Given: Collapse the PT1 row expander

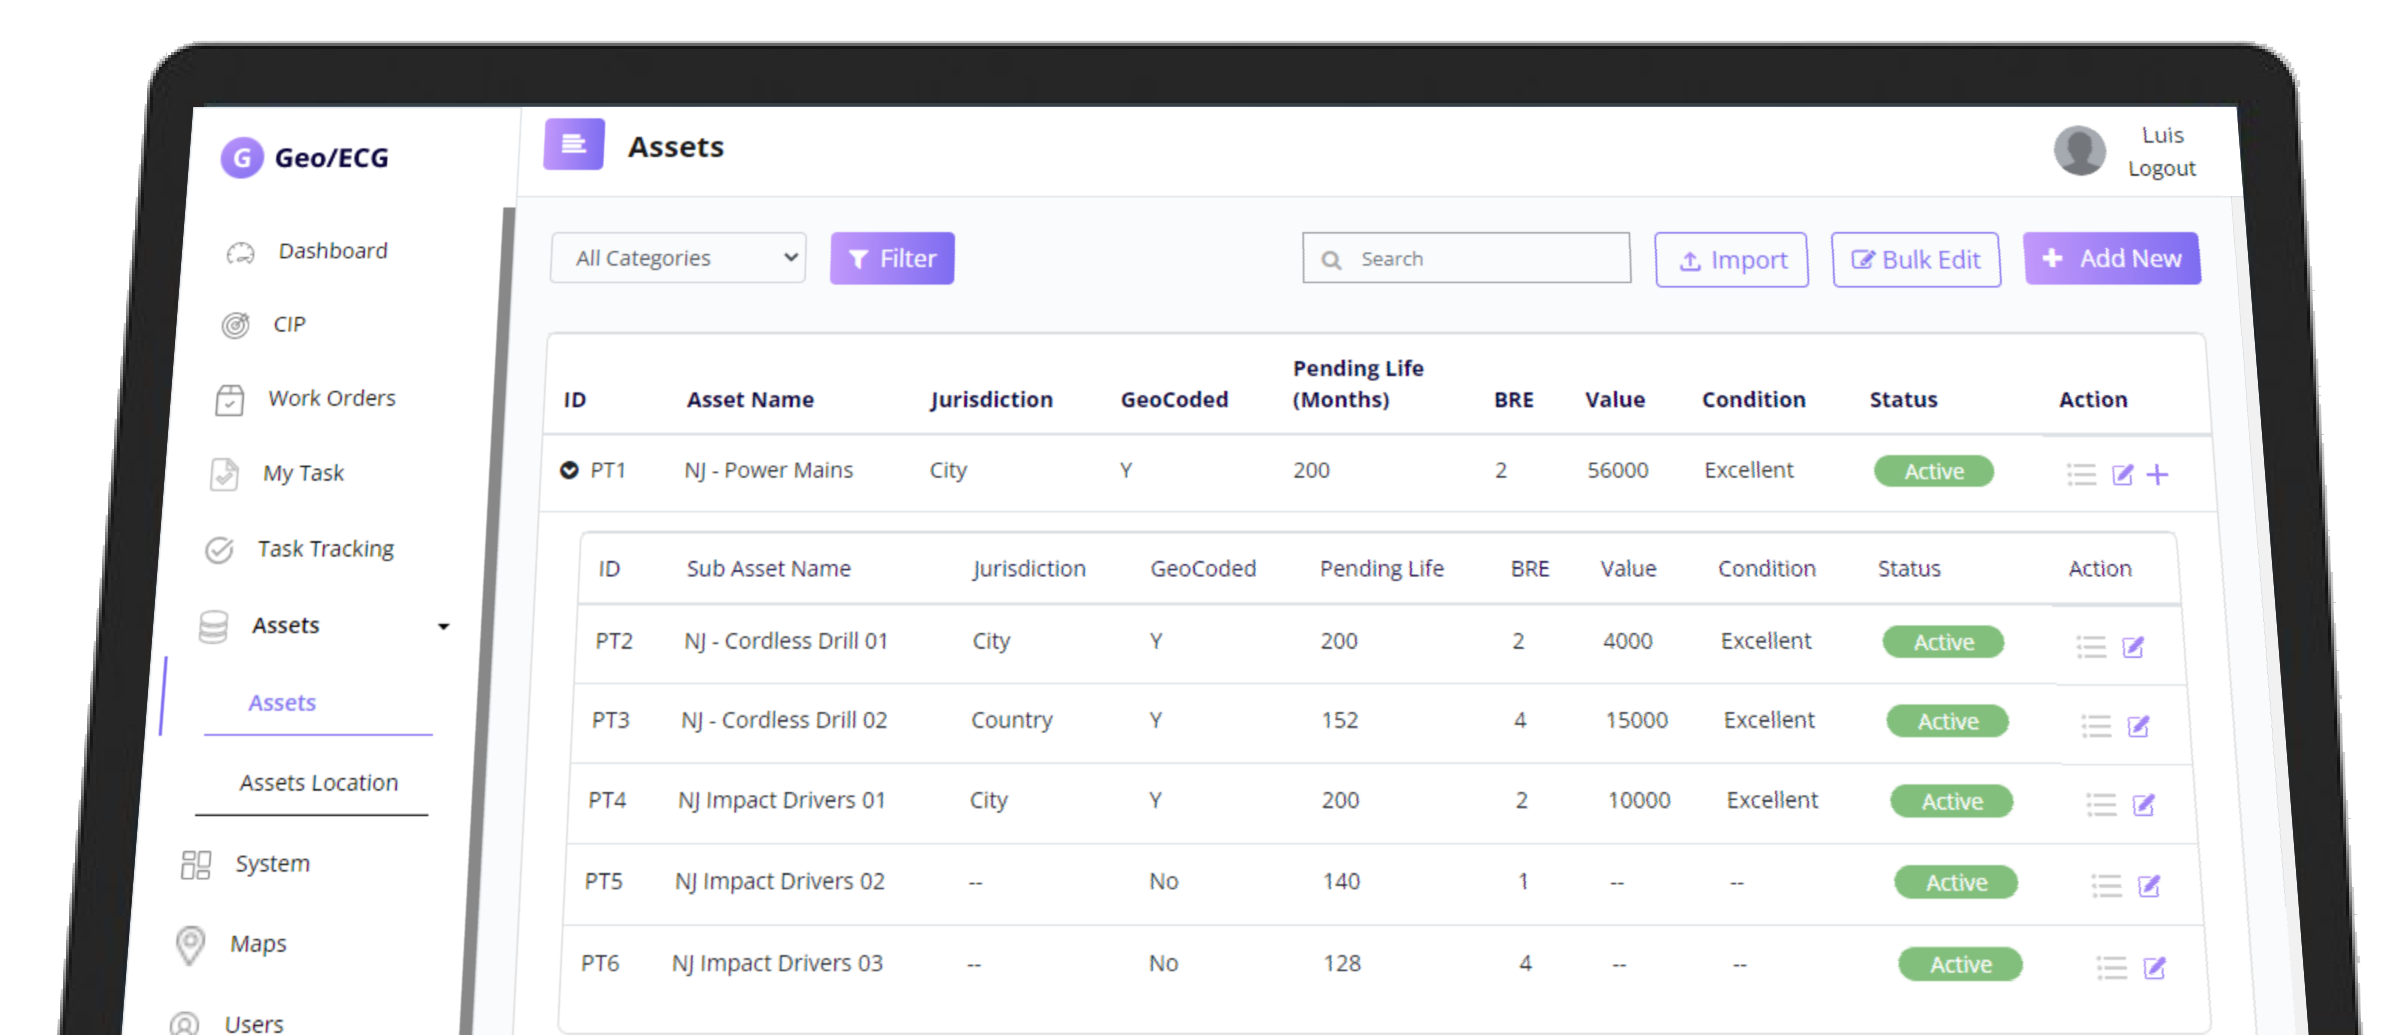Looking at the screenshot, I should pyautogui.click(x=569, y=470).
